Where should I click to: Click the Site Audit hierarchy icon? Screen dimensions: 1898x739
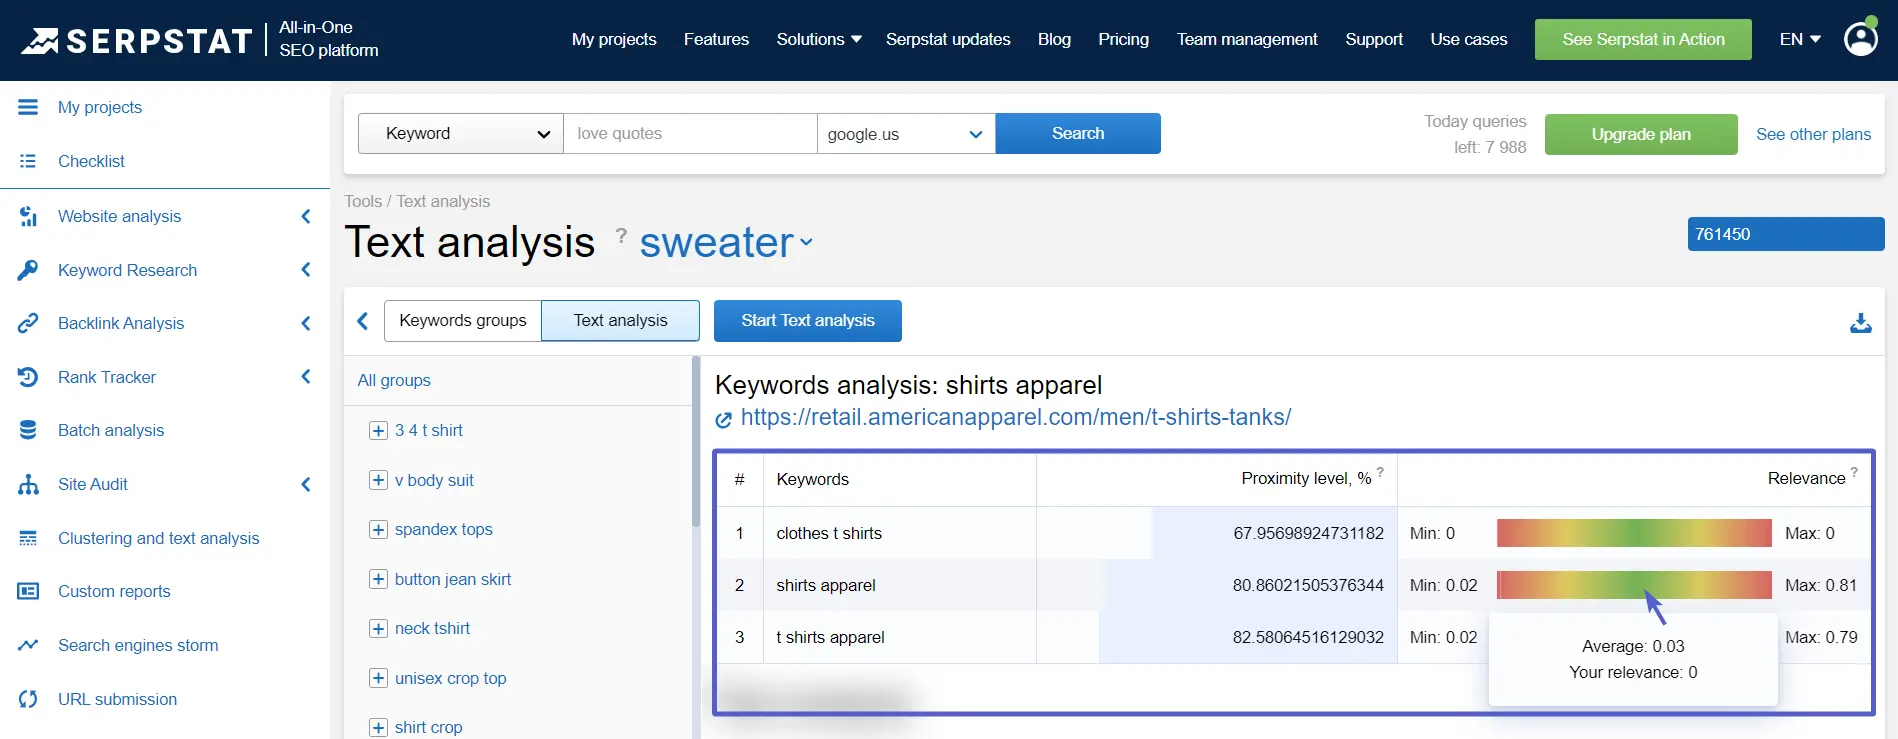[x=28, y=484]
